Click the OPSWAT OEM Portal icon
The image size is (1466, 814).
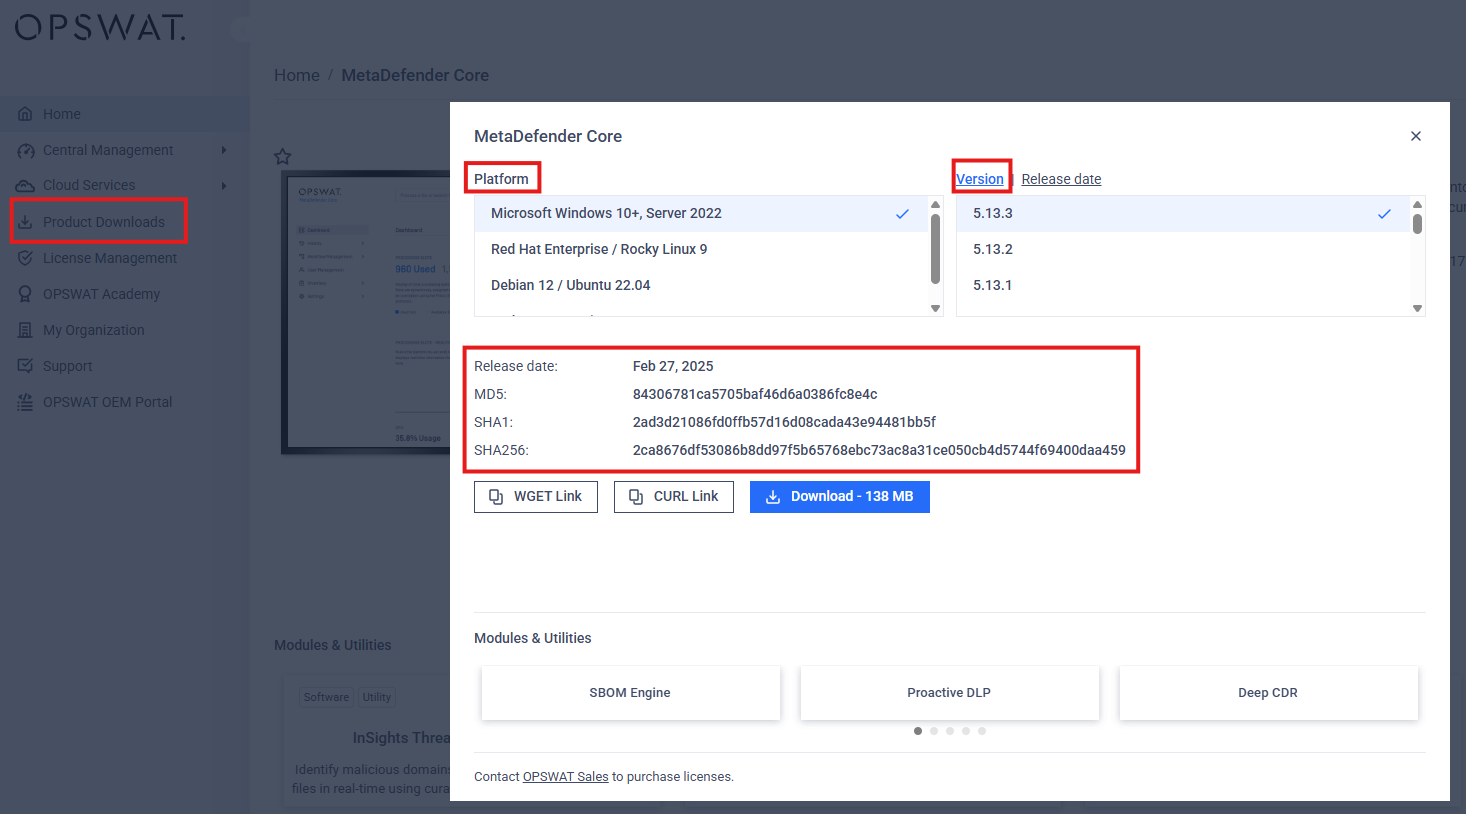coord(26,402)
